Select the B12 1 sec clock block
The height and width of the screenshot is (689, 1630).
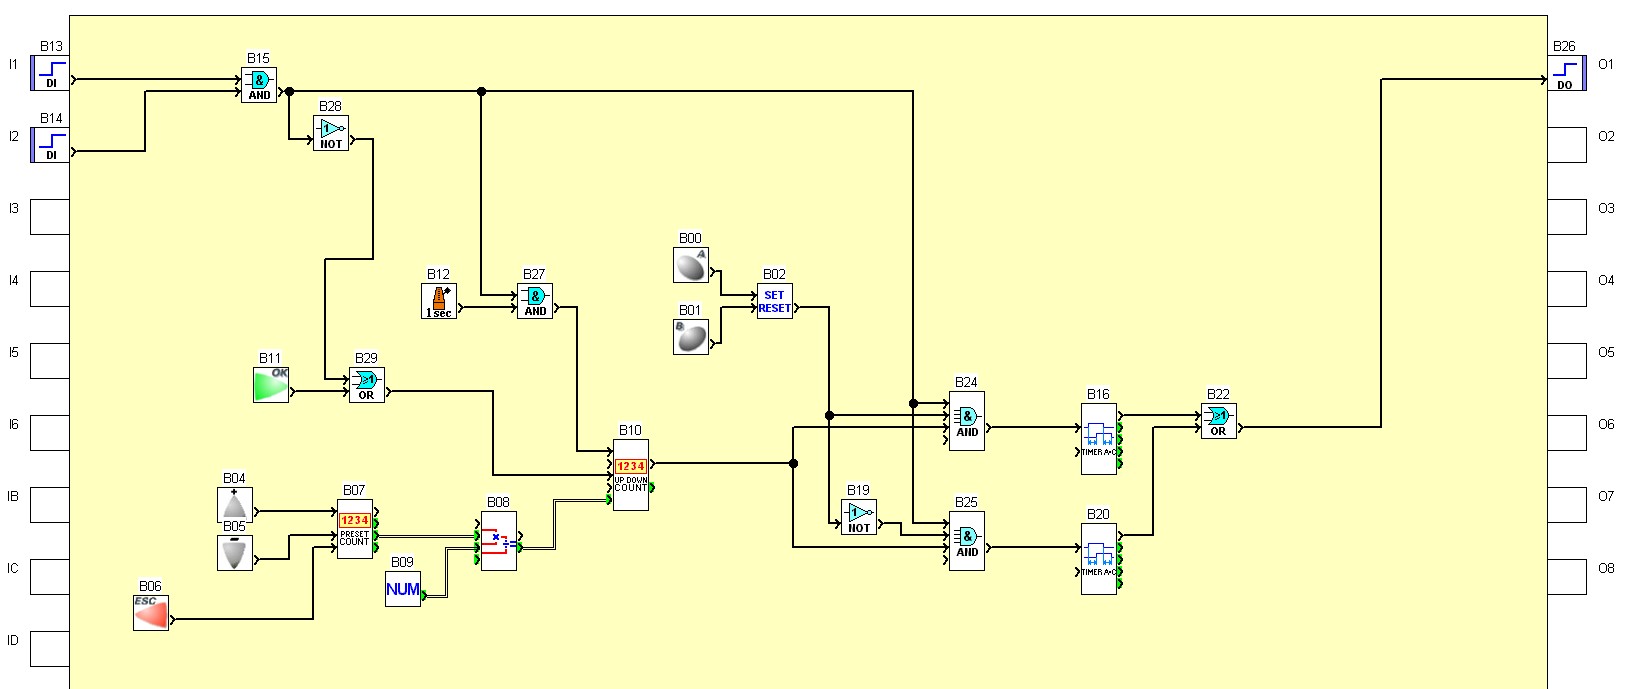point(439,301)
